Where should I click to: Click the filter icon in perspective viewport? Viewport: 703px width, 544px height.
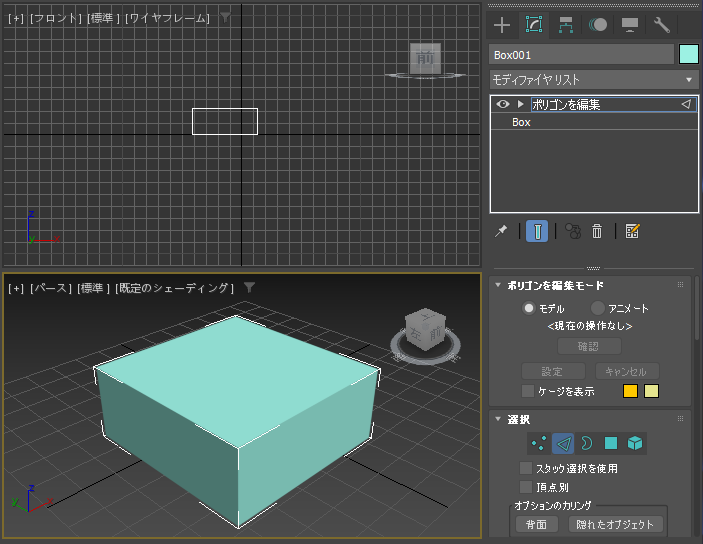[249, 287]
